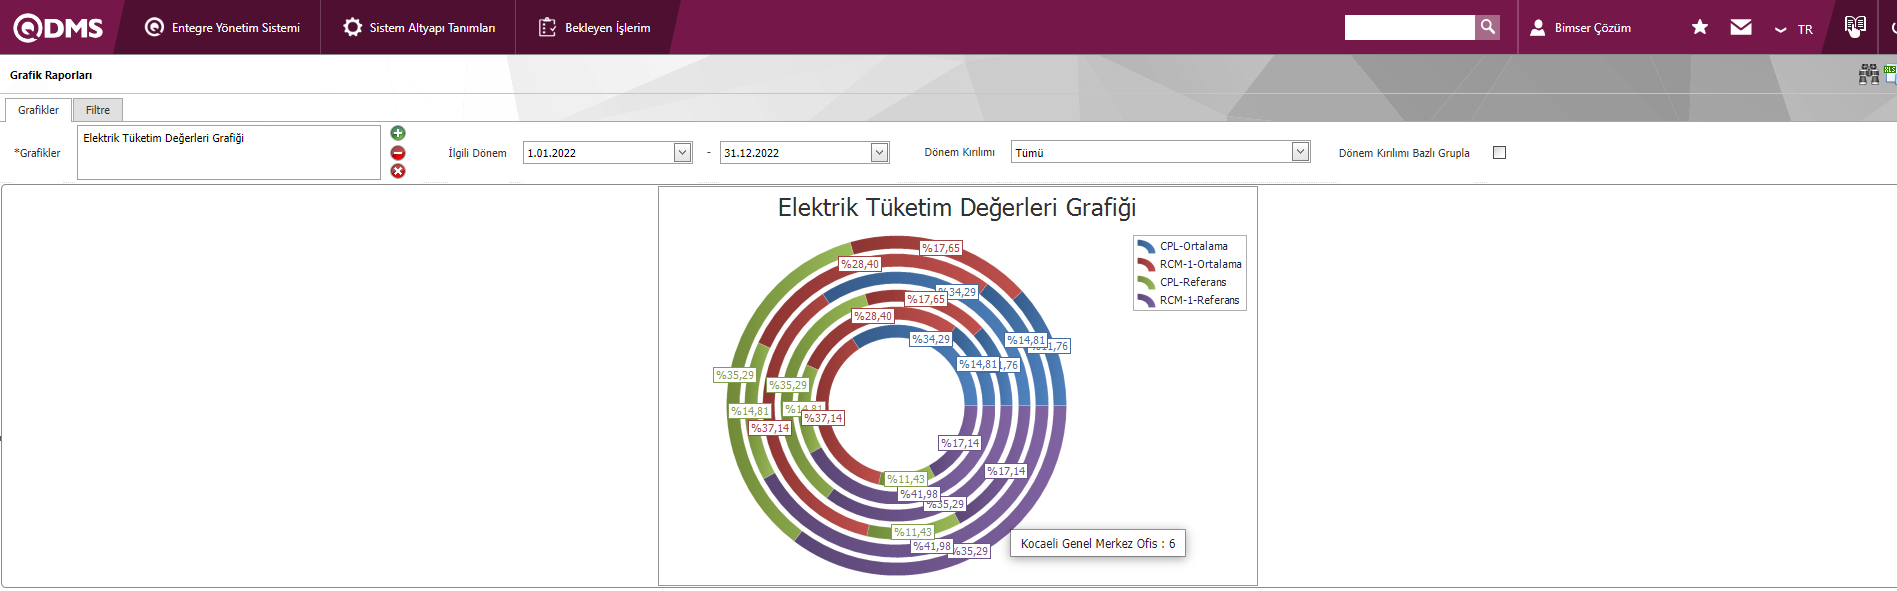Screen dimensions: 1897x591
Task: Click the clipboard icon beside Bekleyen İşlerim
Action: 547,28
